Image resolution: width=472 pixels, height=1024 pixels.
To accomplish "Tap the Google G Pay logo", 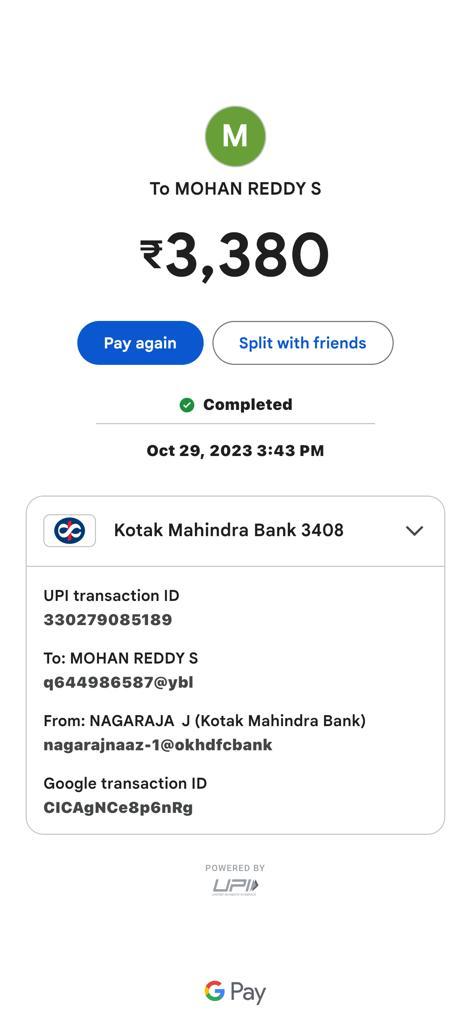I will [235, 992].
